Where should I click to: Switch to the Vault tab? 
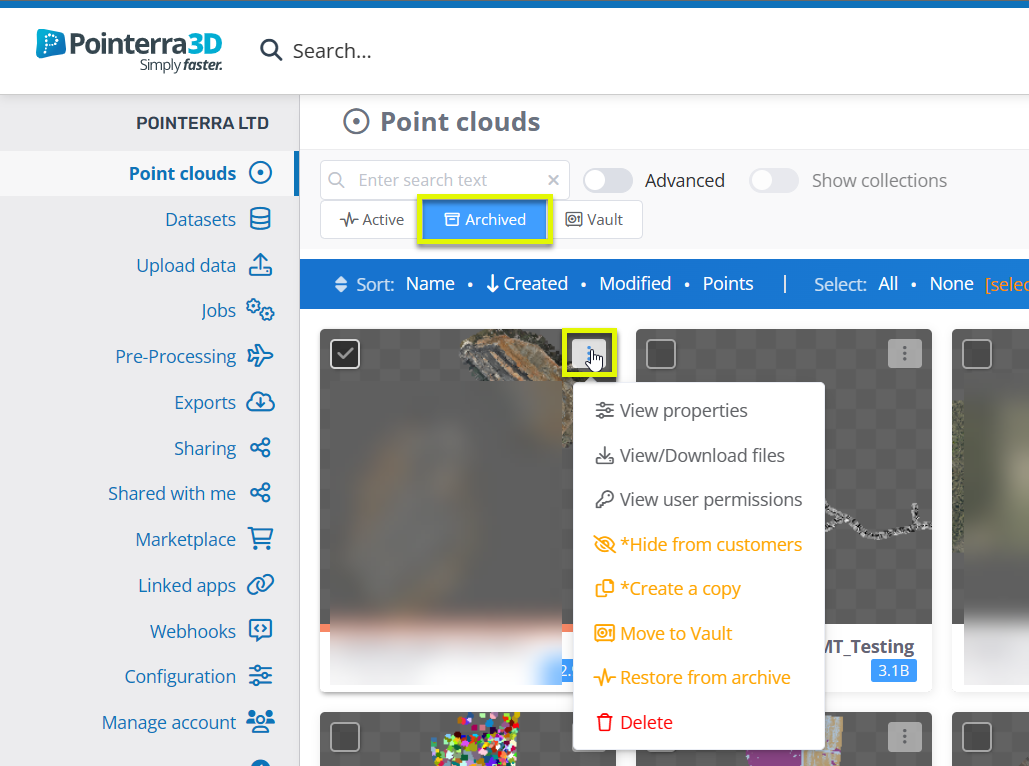click(x=597, y=219)
